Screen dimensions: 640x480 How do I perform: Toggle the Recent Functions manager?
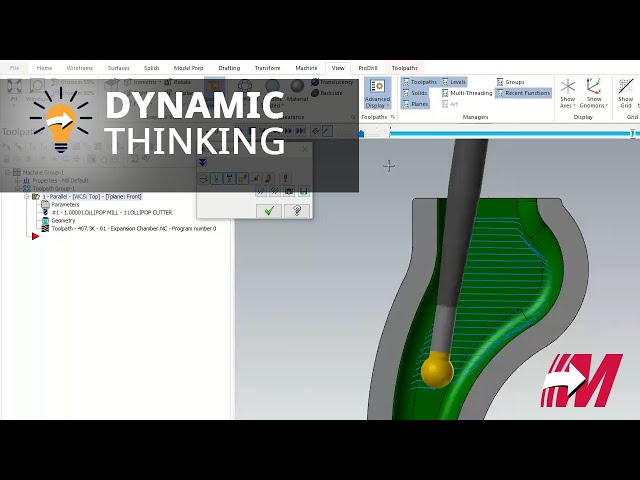(523, 93)
